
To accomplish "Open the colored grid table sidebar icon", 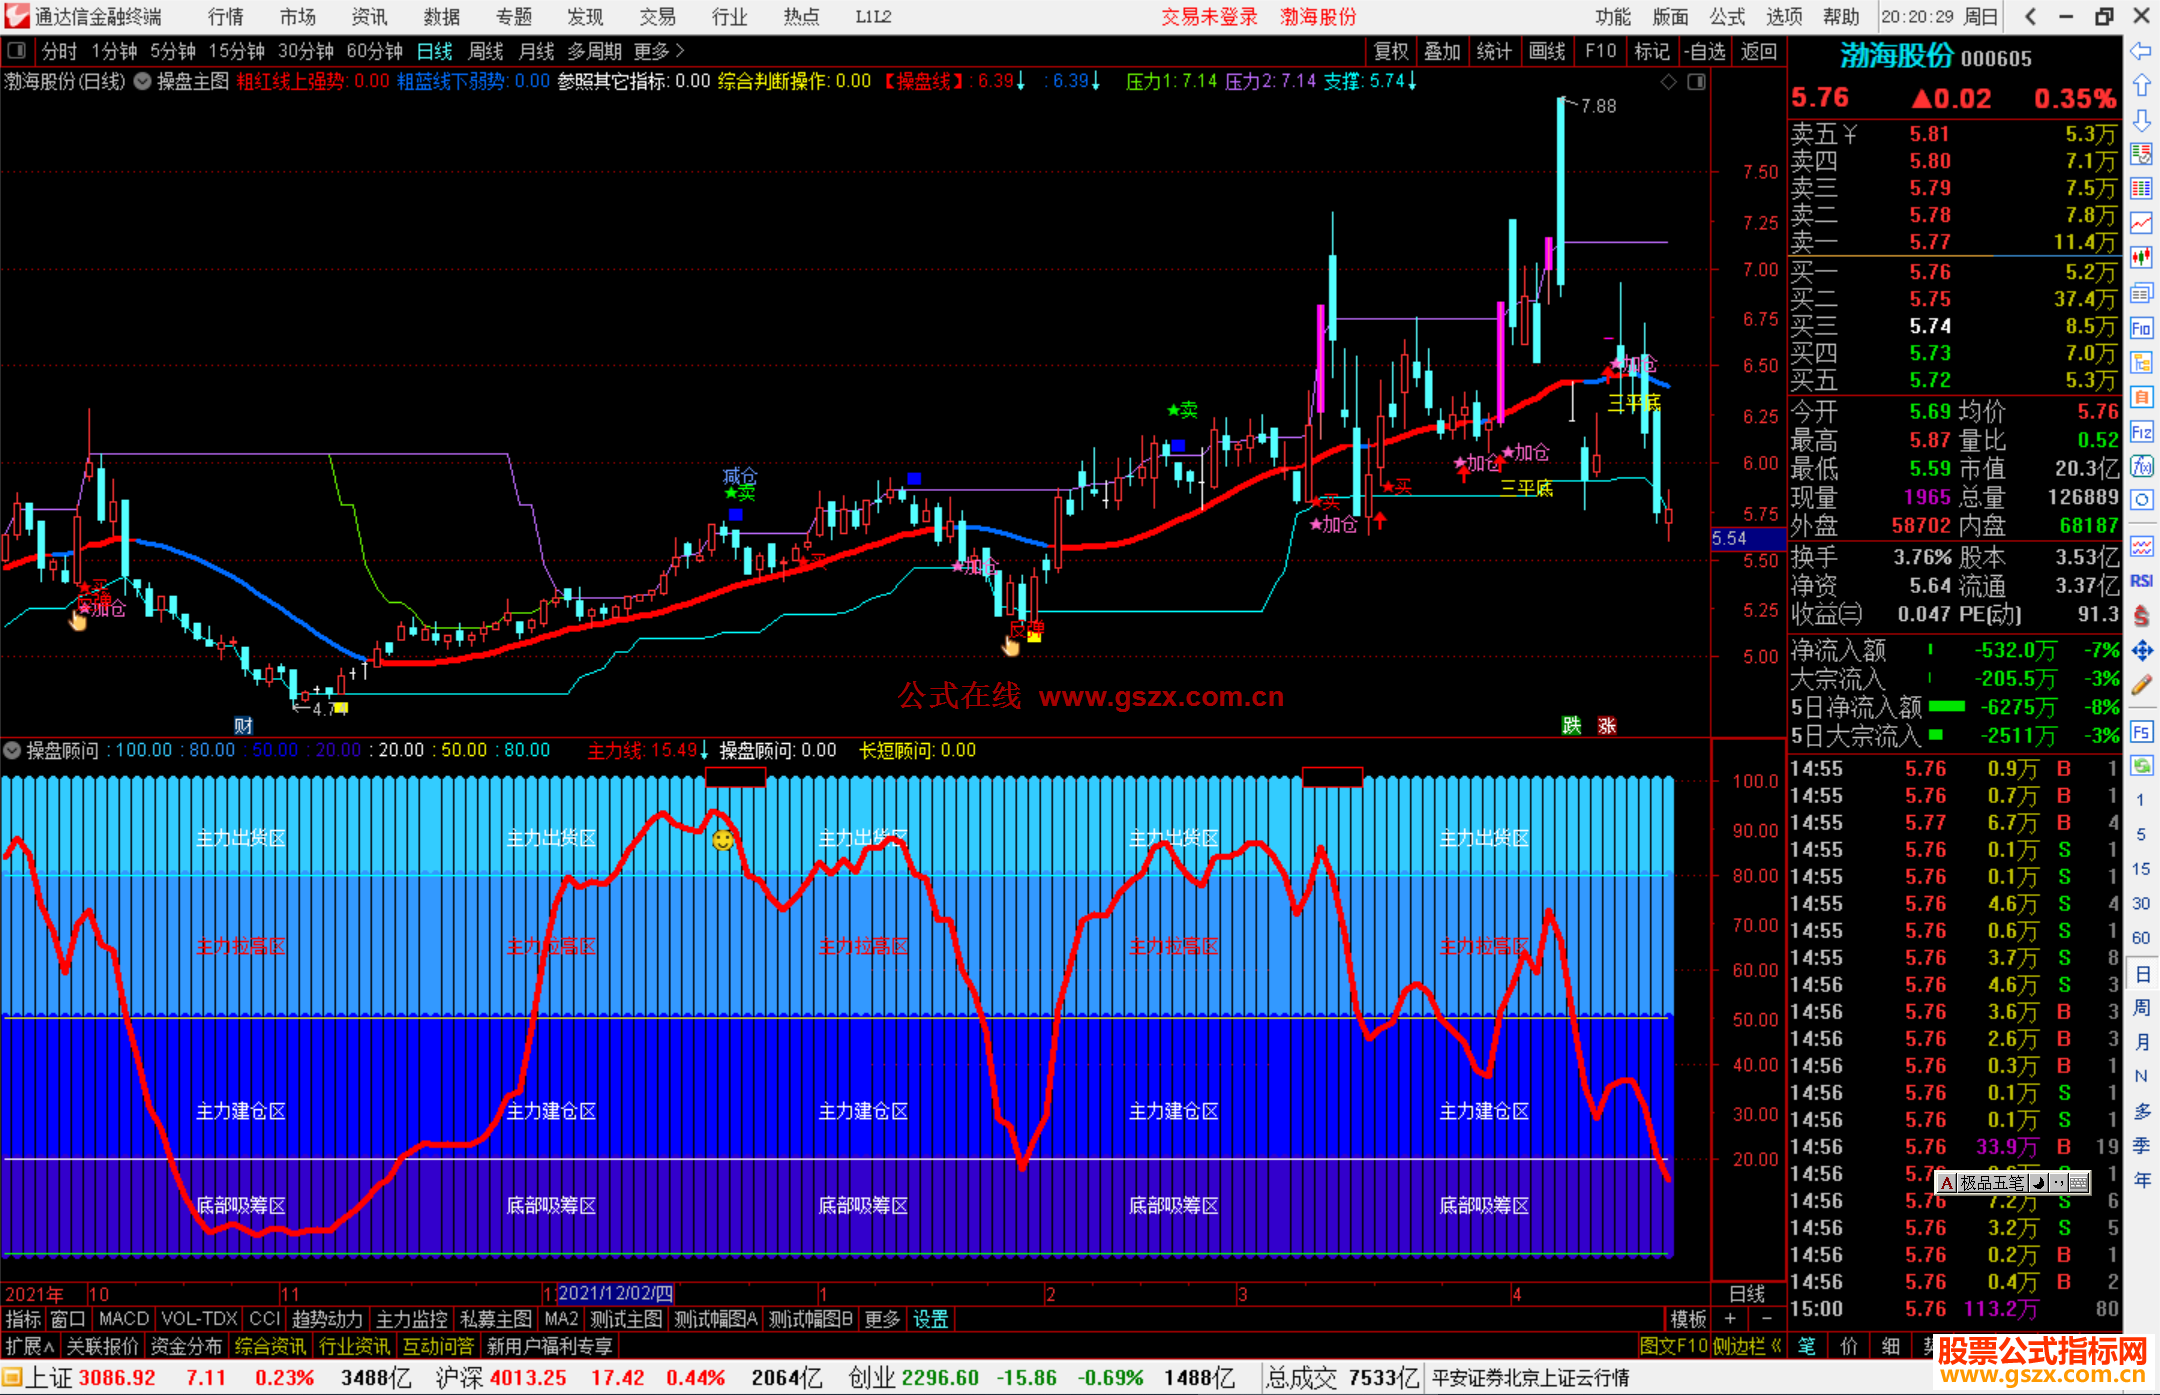I will [2141, 190].
